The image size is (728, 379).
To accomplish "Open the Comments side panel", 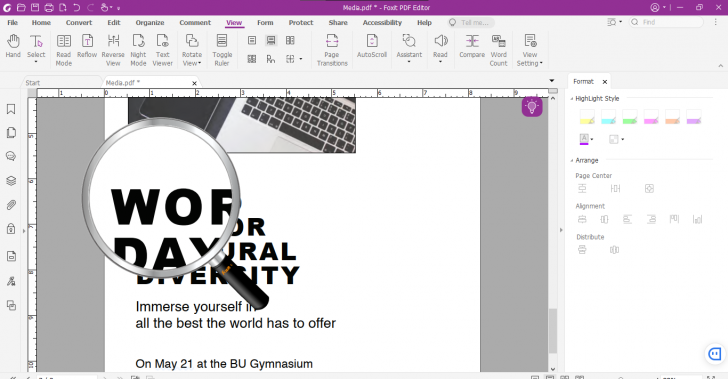I will tap(11, 156).
